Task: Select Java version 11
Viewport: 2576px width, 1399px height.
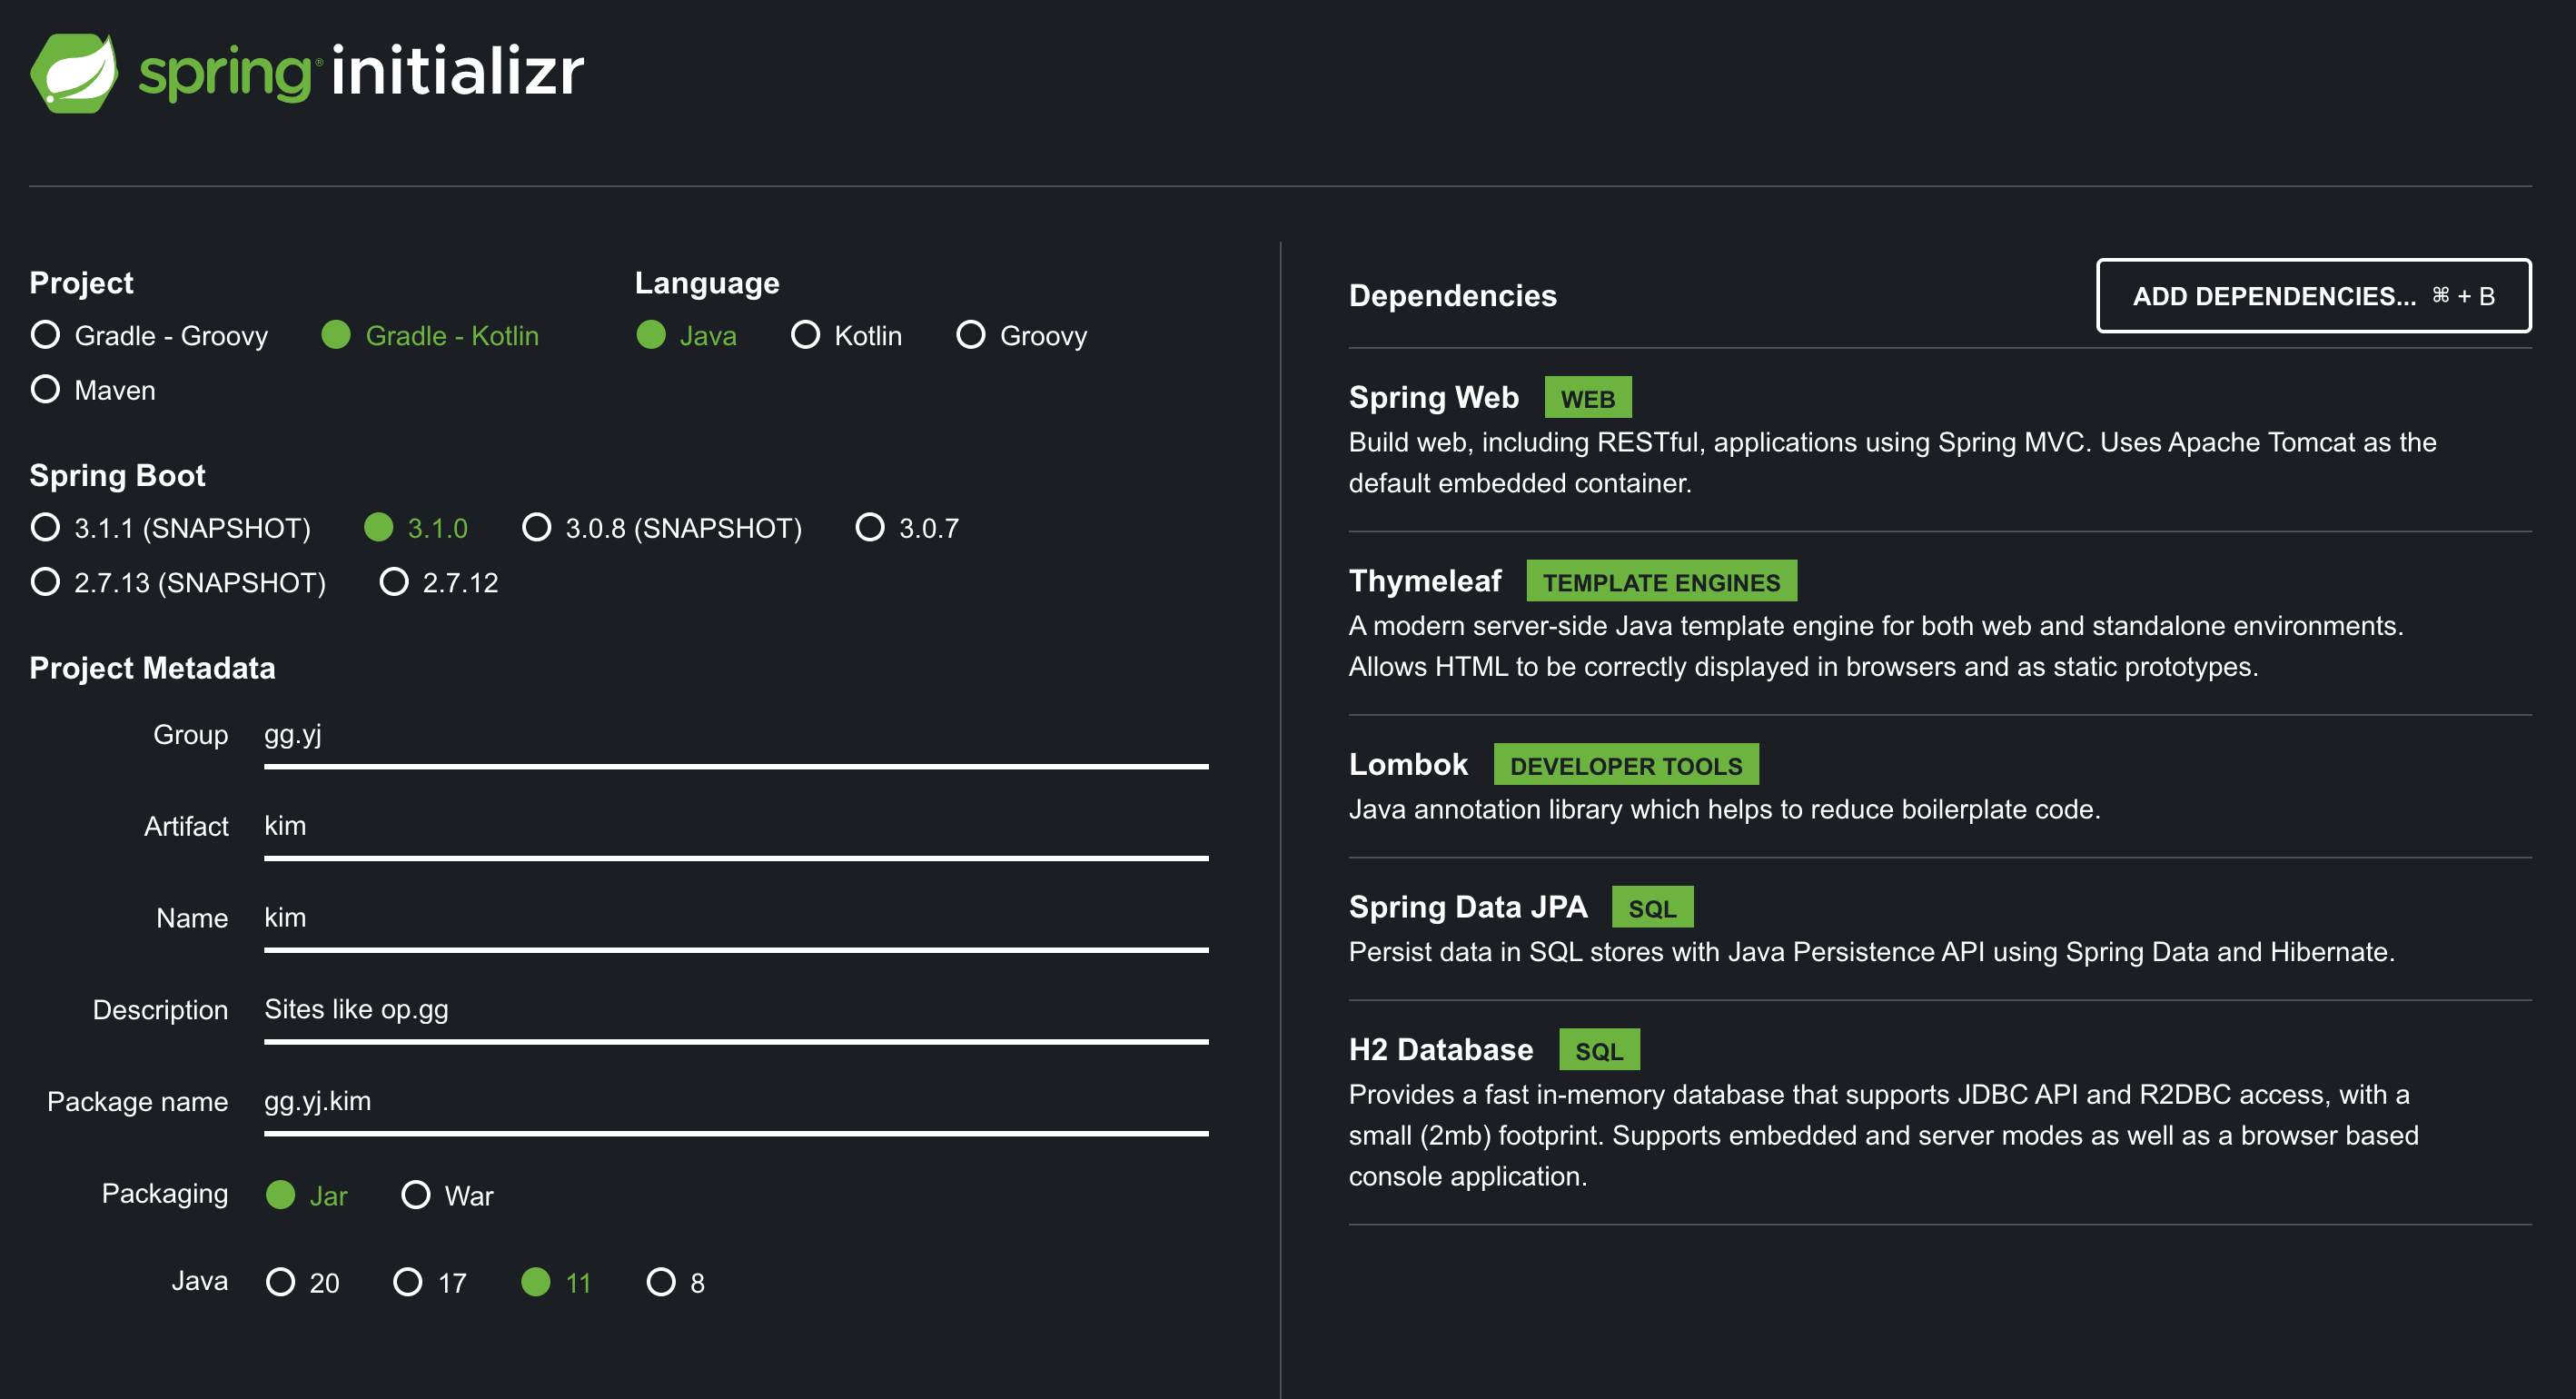Action: tap(557, 1282)
